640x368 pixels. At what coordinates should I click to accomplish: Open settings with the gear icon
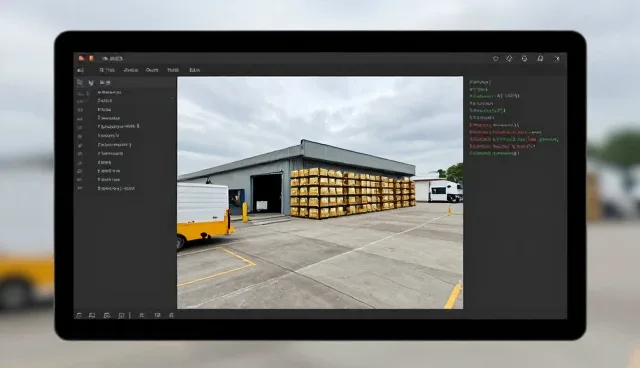click(x=524, y=59)
